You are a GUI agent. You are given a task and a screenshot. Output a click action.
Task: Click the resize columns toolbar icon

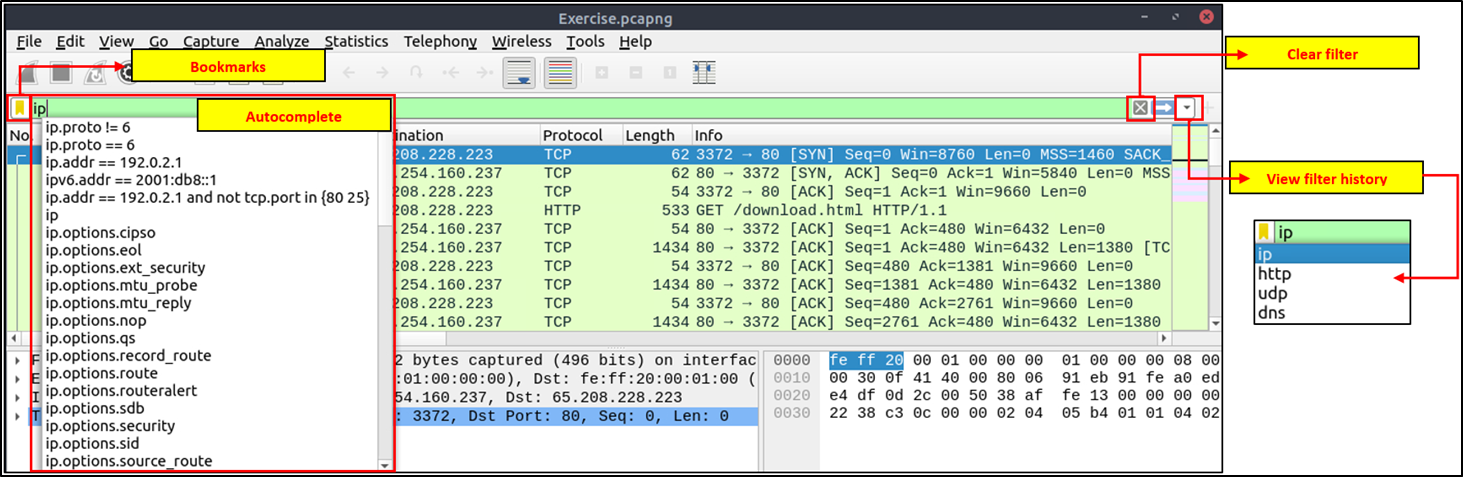(704, 73)
